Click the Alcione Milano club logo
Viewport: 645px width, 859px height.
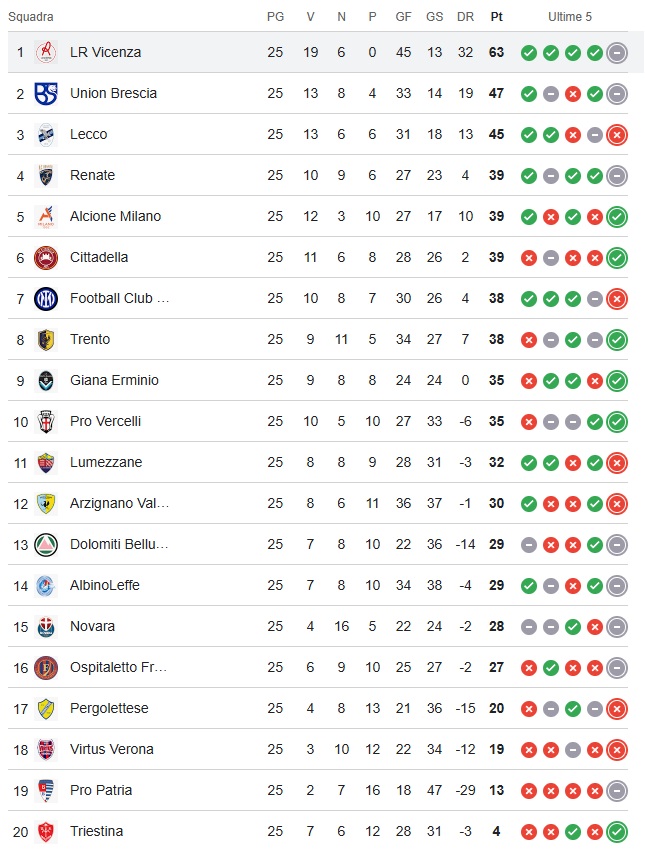click(46, 216)
